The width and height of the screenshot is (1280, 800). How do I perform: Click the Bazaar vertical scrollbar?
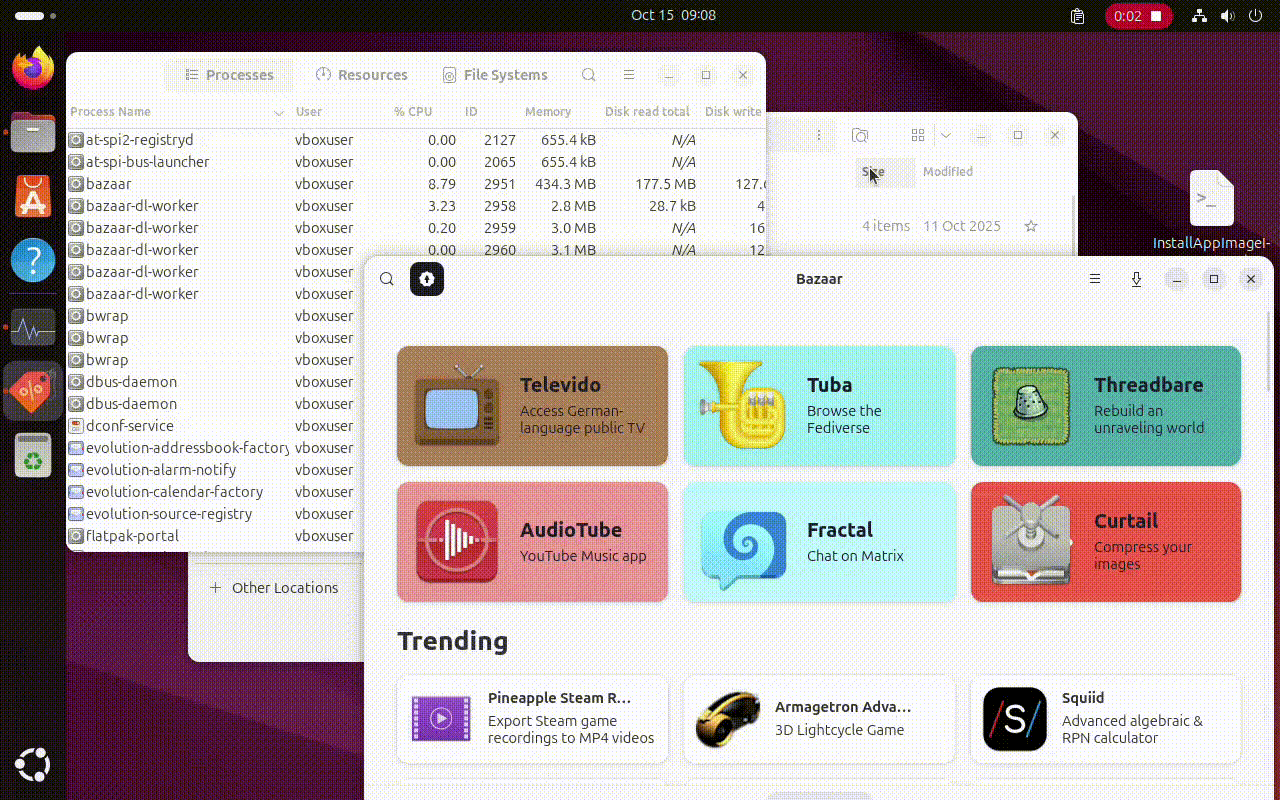click(x=1270, y=350)
